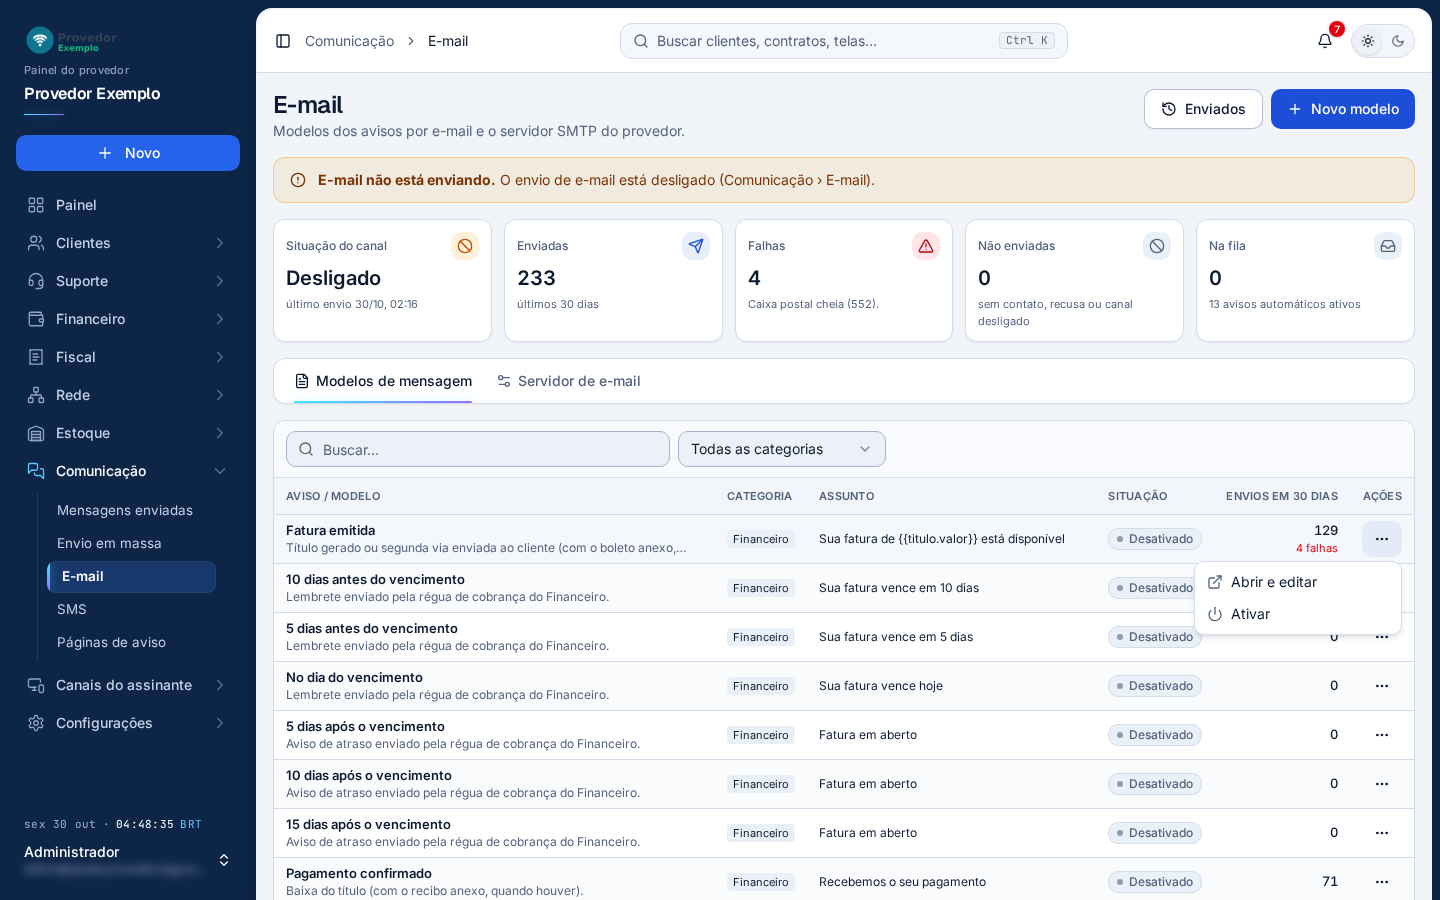Screen dimensions: 1440x900
Task: Expand the Clientes sidebar section
Action: point(128,243)
